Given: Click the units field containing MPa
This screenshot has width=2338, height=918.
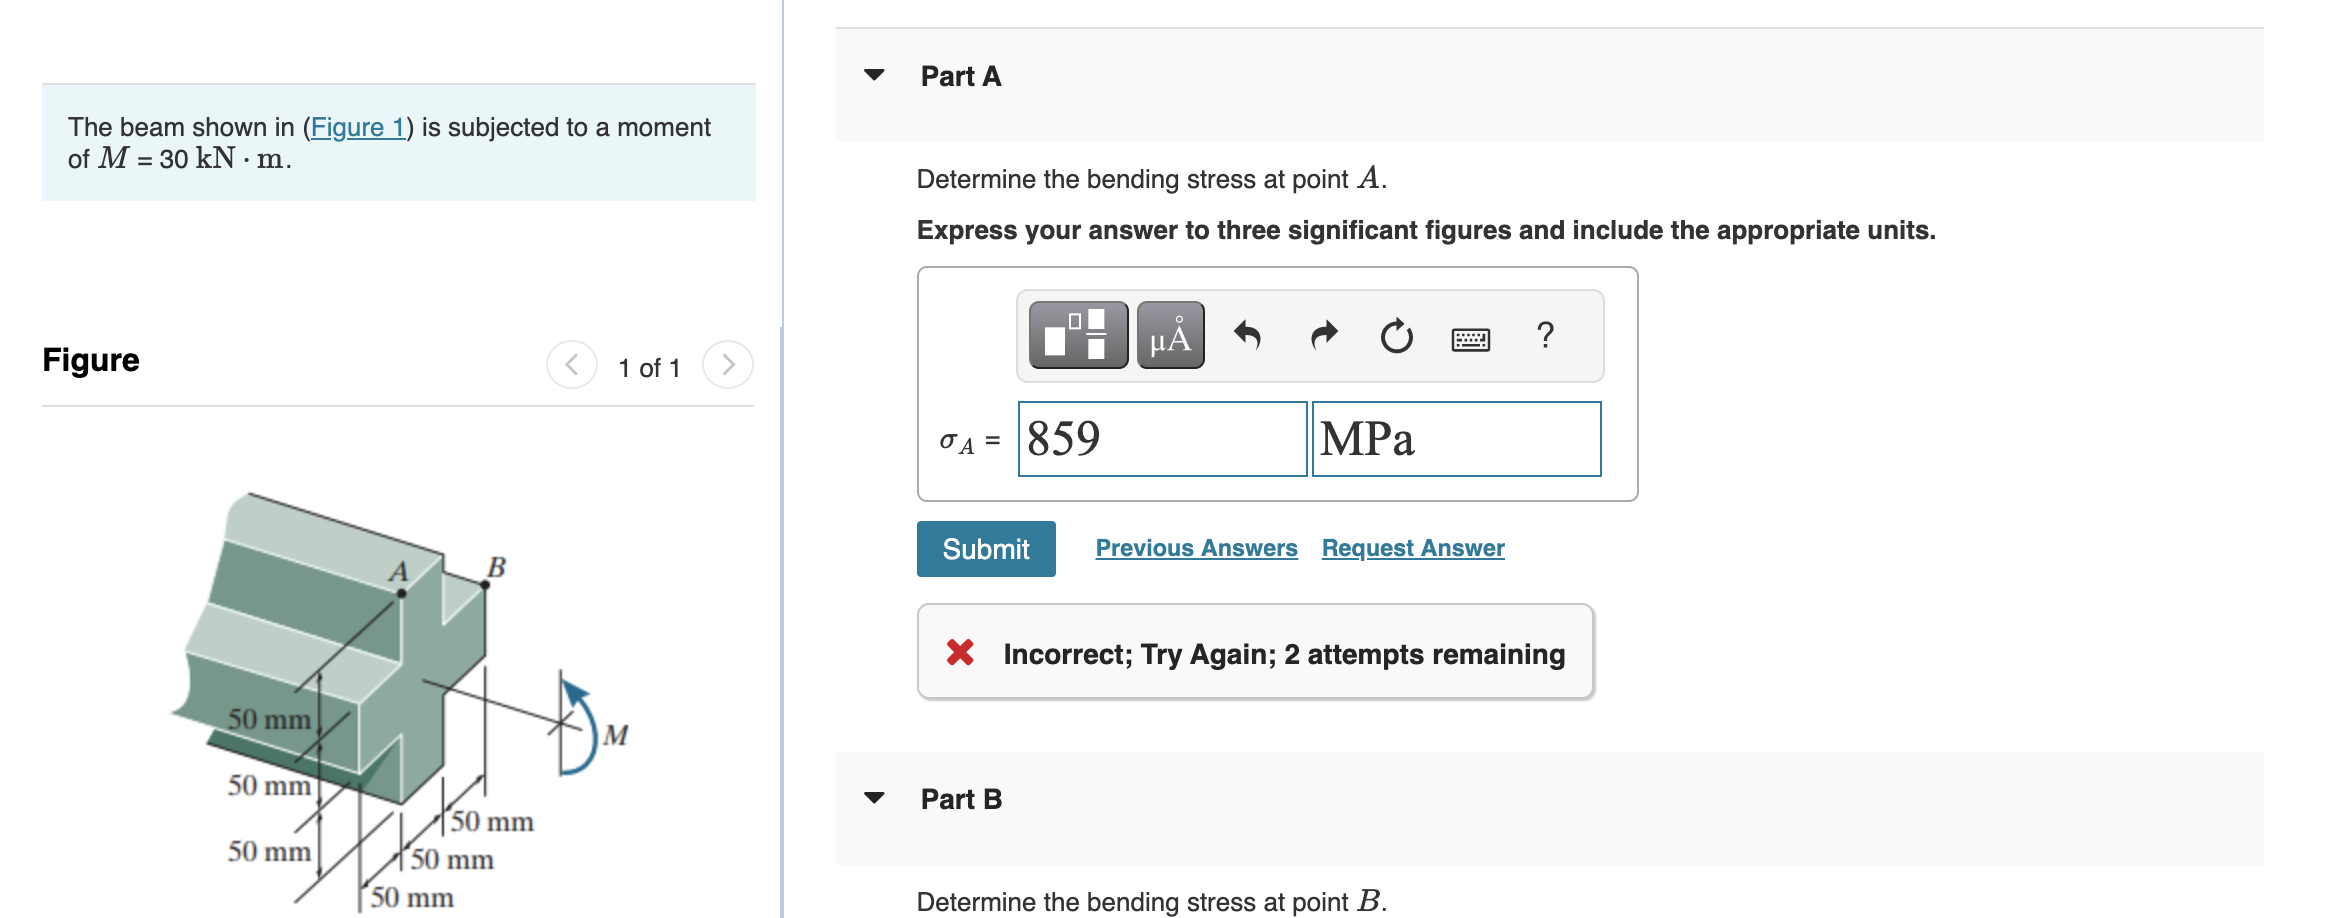Looking at the screenshot, I should [1456, 439].
